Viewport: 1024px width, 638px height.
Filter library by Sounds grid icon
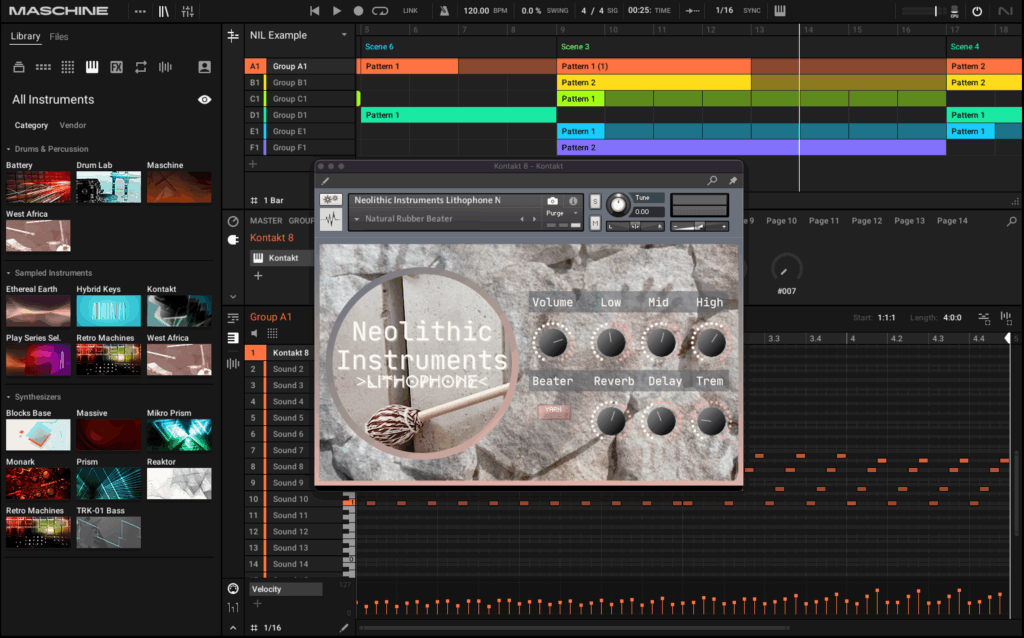coord(67,67)
